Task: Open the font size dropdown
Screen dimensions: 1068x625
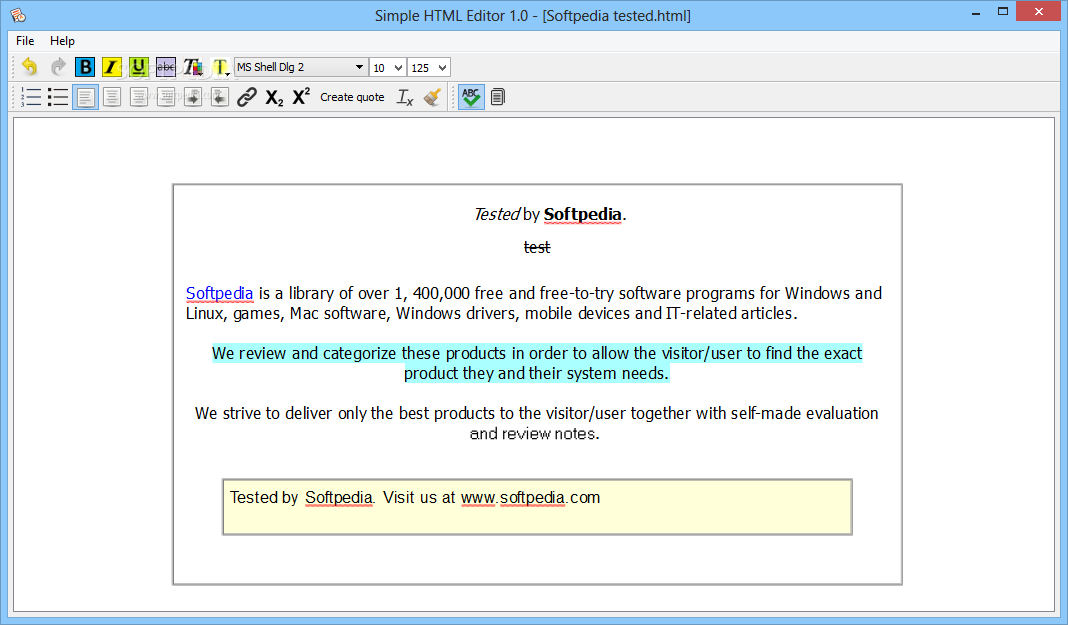Action: [x=388, y=67]
